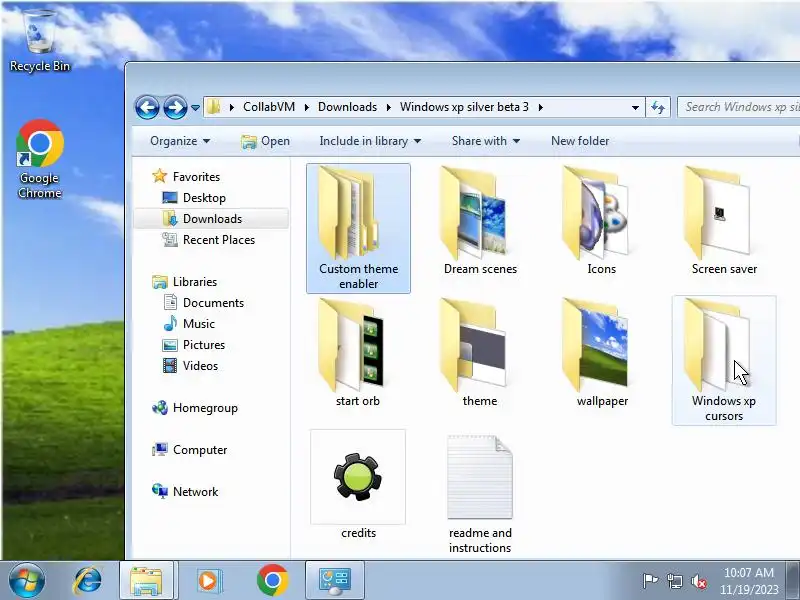The height and width of the screenshot is (600, 800).
Task: Select the credits file icon
Action: click(358, 485)
